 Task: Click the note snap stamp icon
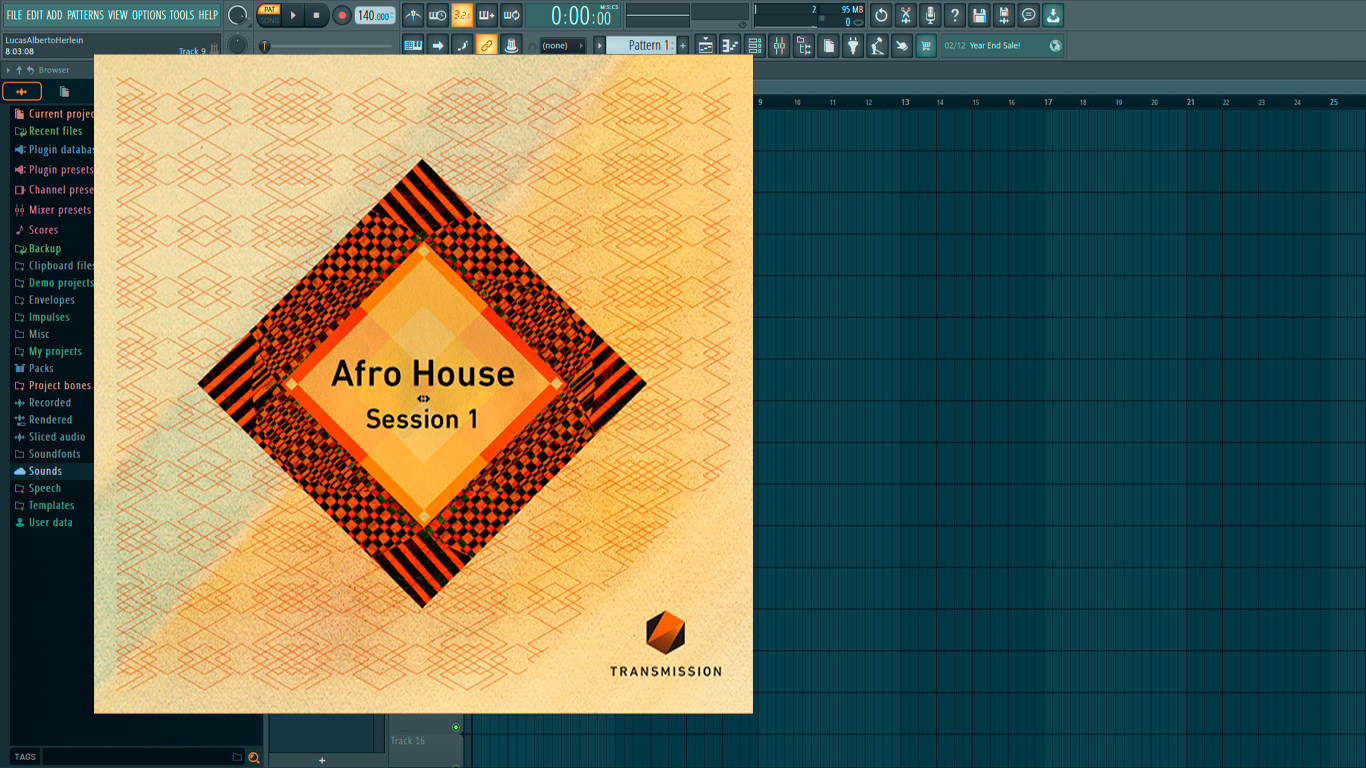click(511, 45)
